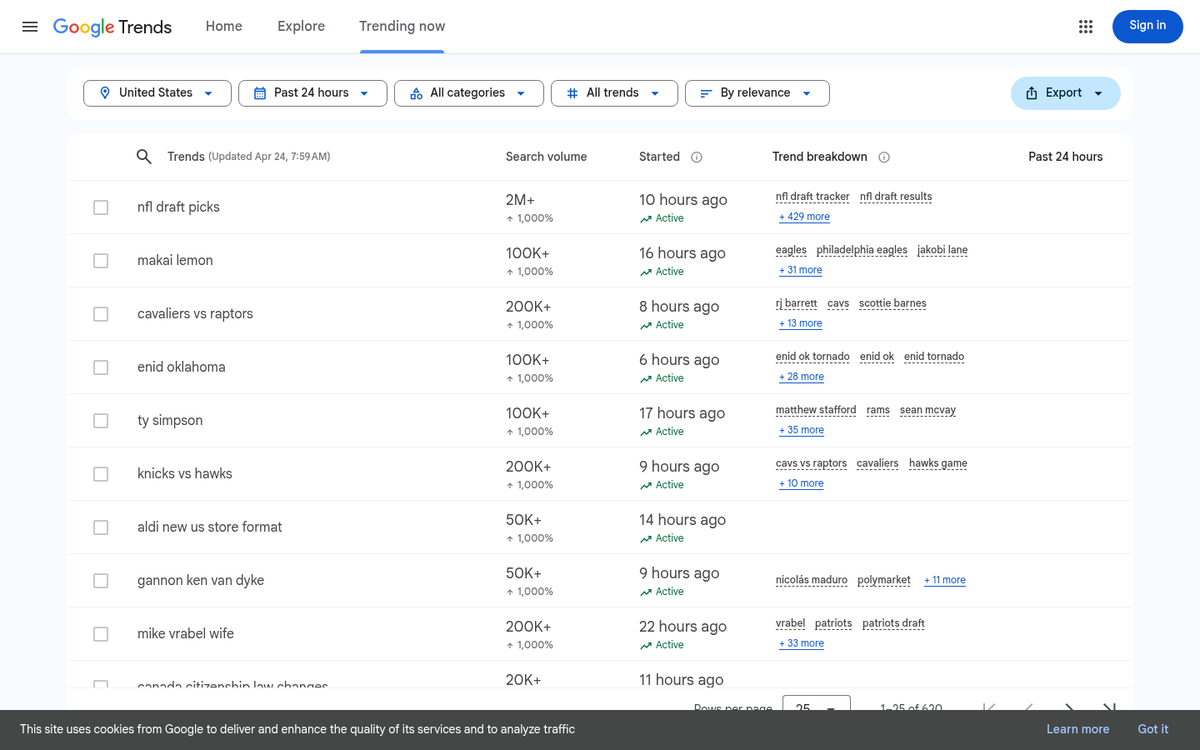Click the Sign in button
The width and height of the screenshot is (1200, 750).
pyautogui.click(x=1147, y=26)
